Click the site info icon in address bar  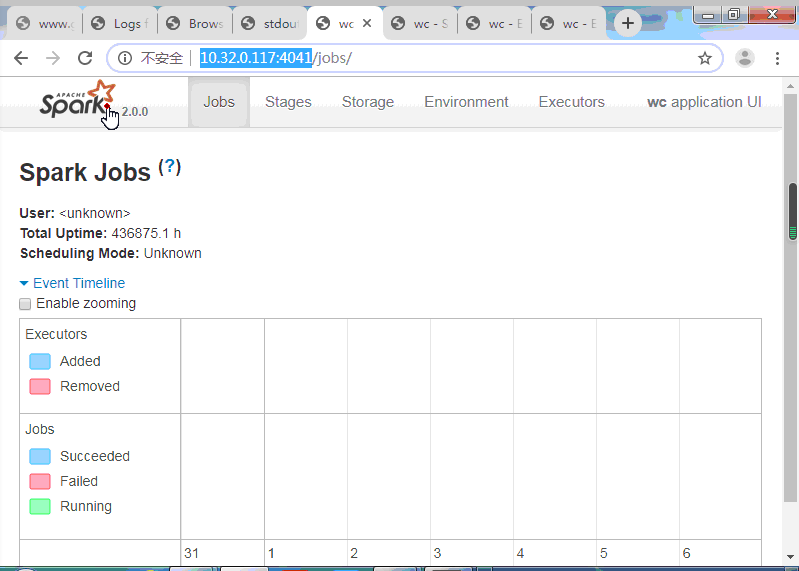click(x=125, y=59)
